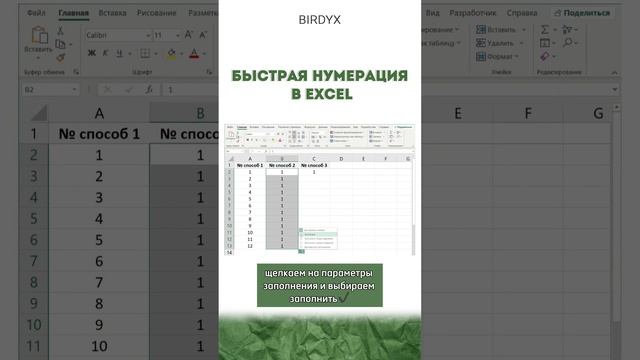640x360 pixels.
Task: Increase font size with the larger A icon
Action: [189, 35]
